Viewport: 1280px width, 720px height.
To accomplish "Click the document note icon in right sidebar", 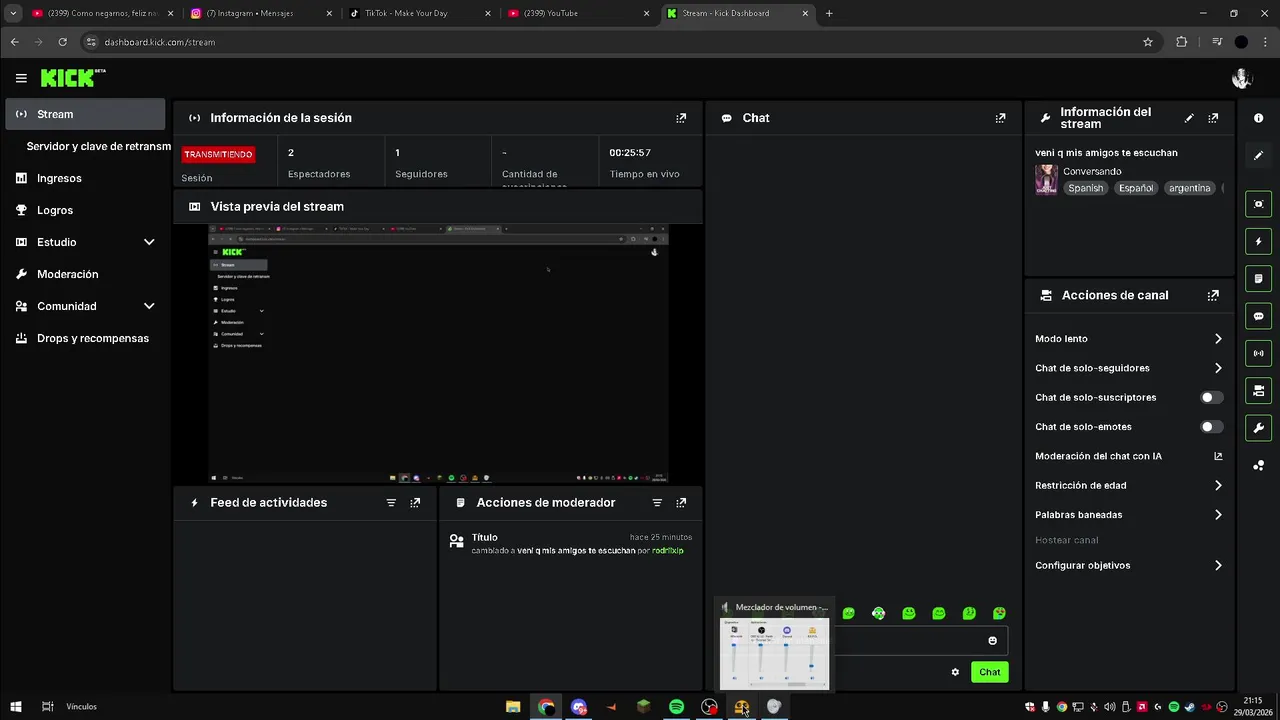I will coord(1258,279).
